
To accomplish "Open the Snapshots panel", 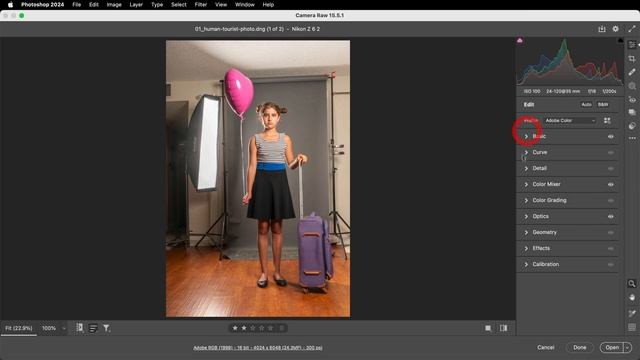I will point(632,112).
